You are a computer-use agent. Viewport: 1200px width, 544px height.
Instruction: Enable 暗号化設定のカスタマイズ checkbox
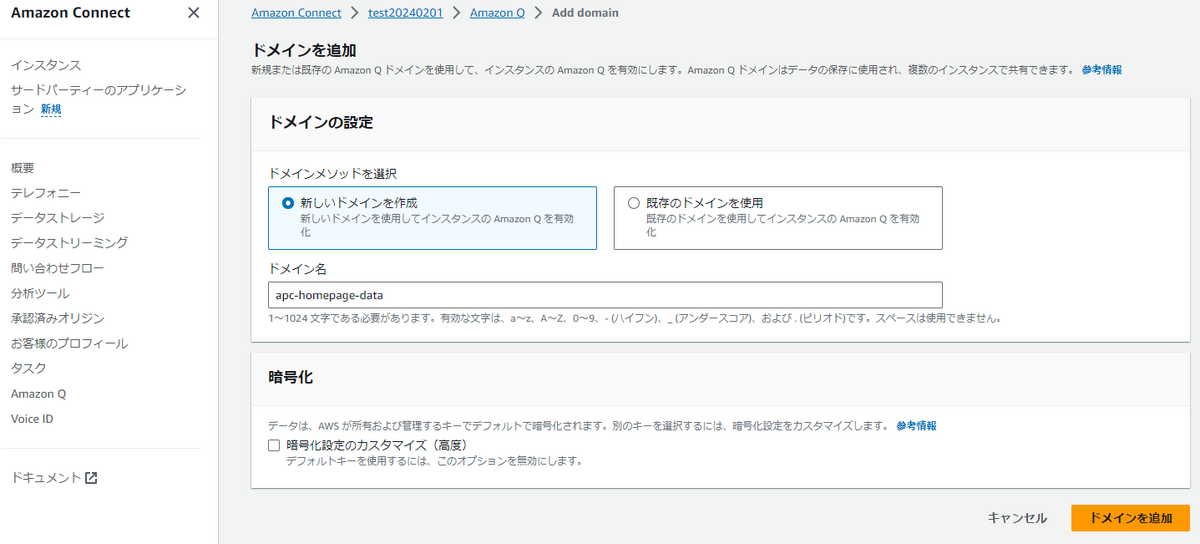pos(274,445)
